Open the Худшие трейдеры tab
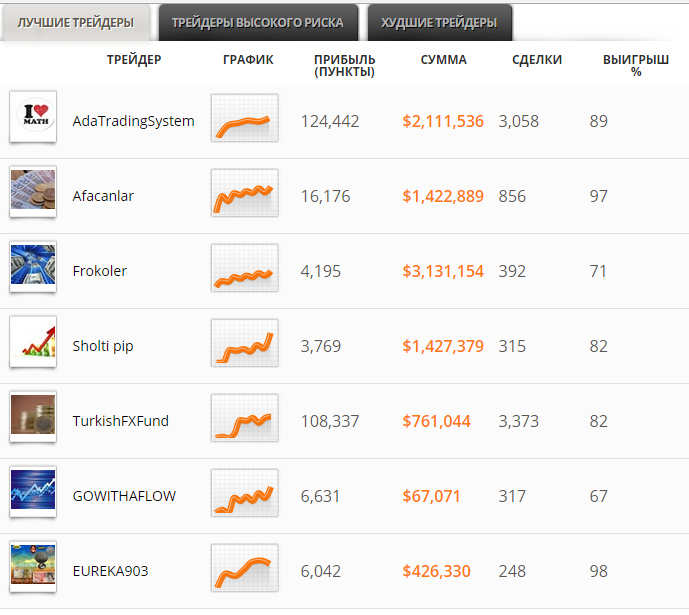The image size is (689, 615). click(x=438, y=22)
